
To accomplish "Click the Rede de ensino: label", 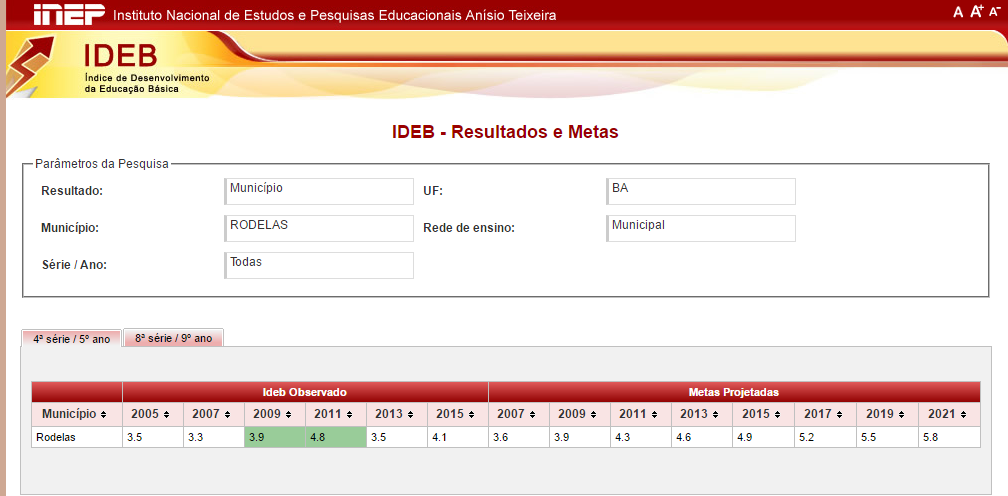I will pyautogui.click(x=469, y=228).
